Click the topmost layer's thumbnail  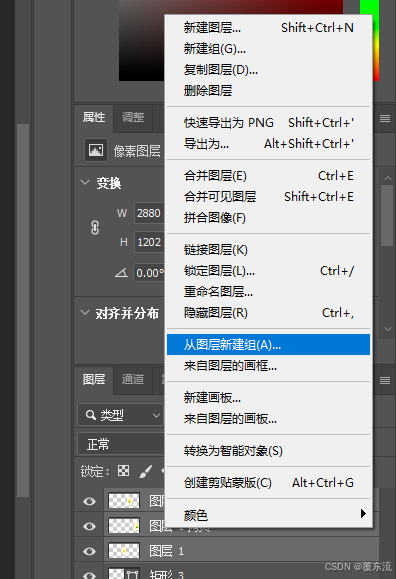tap(124, 501)
